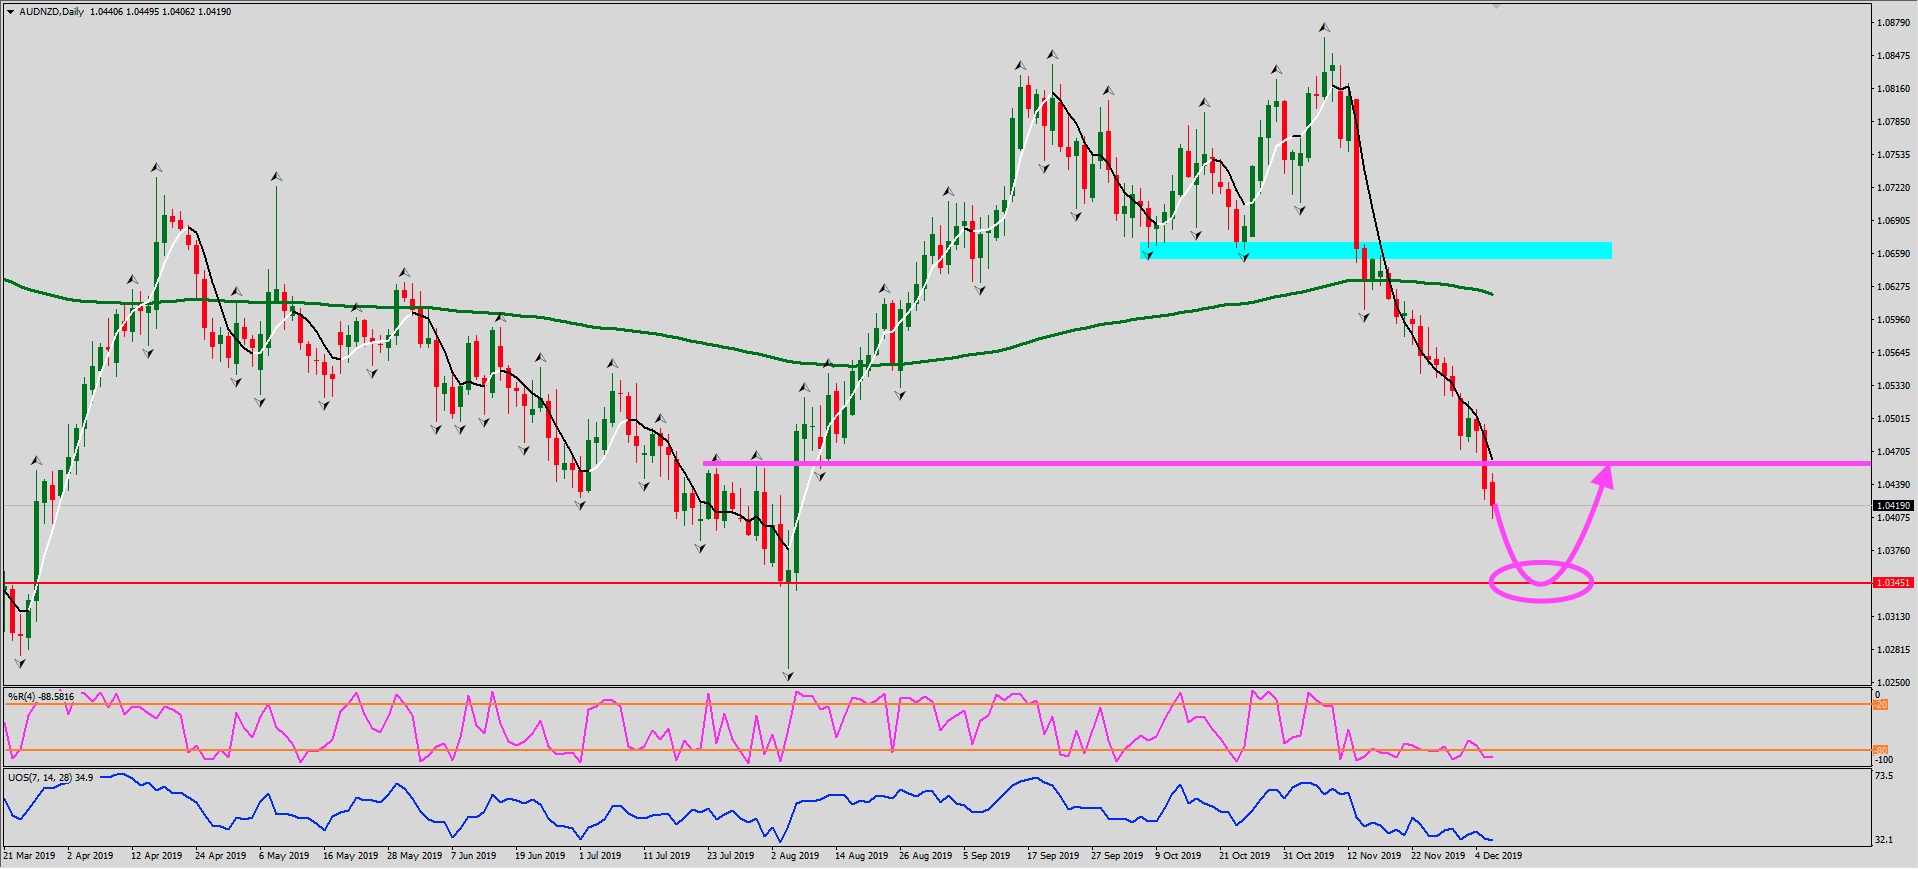This screenshot has width=1918, height=869.
Task: Click the 2 Apr 2019 date label
Action: coord(90,856)
